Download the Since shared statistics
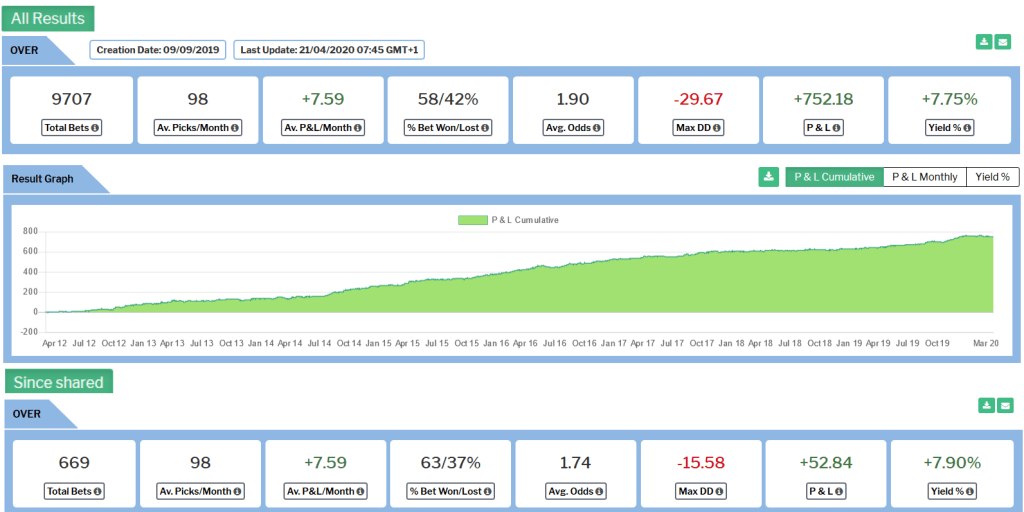Image resolution: width=1024 pixels, height=512 pixels. tap(986, 405)
